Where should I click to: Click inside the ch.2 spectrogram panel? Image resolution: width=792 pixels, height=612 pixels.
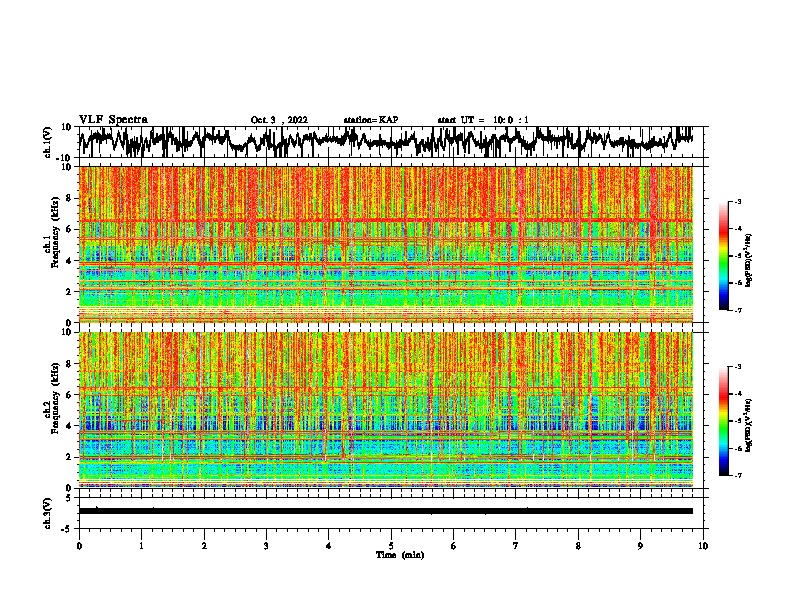pyautogui.click(x=386, y=409)
